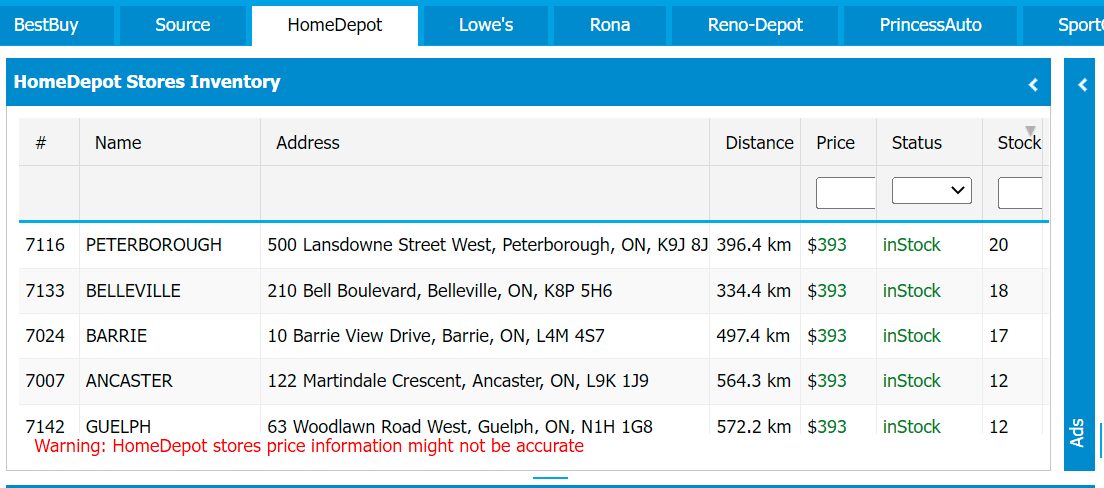This screenshot has height=488, width=1104.
Task: Click the Price column header
Action: pos(838,142)
